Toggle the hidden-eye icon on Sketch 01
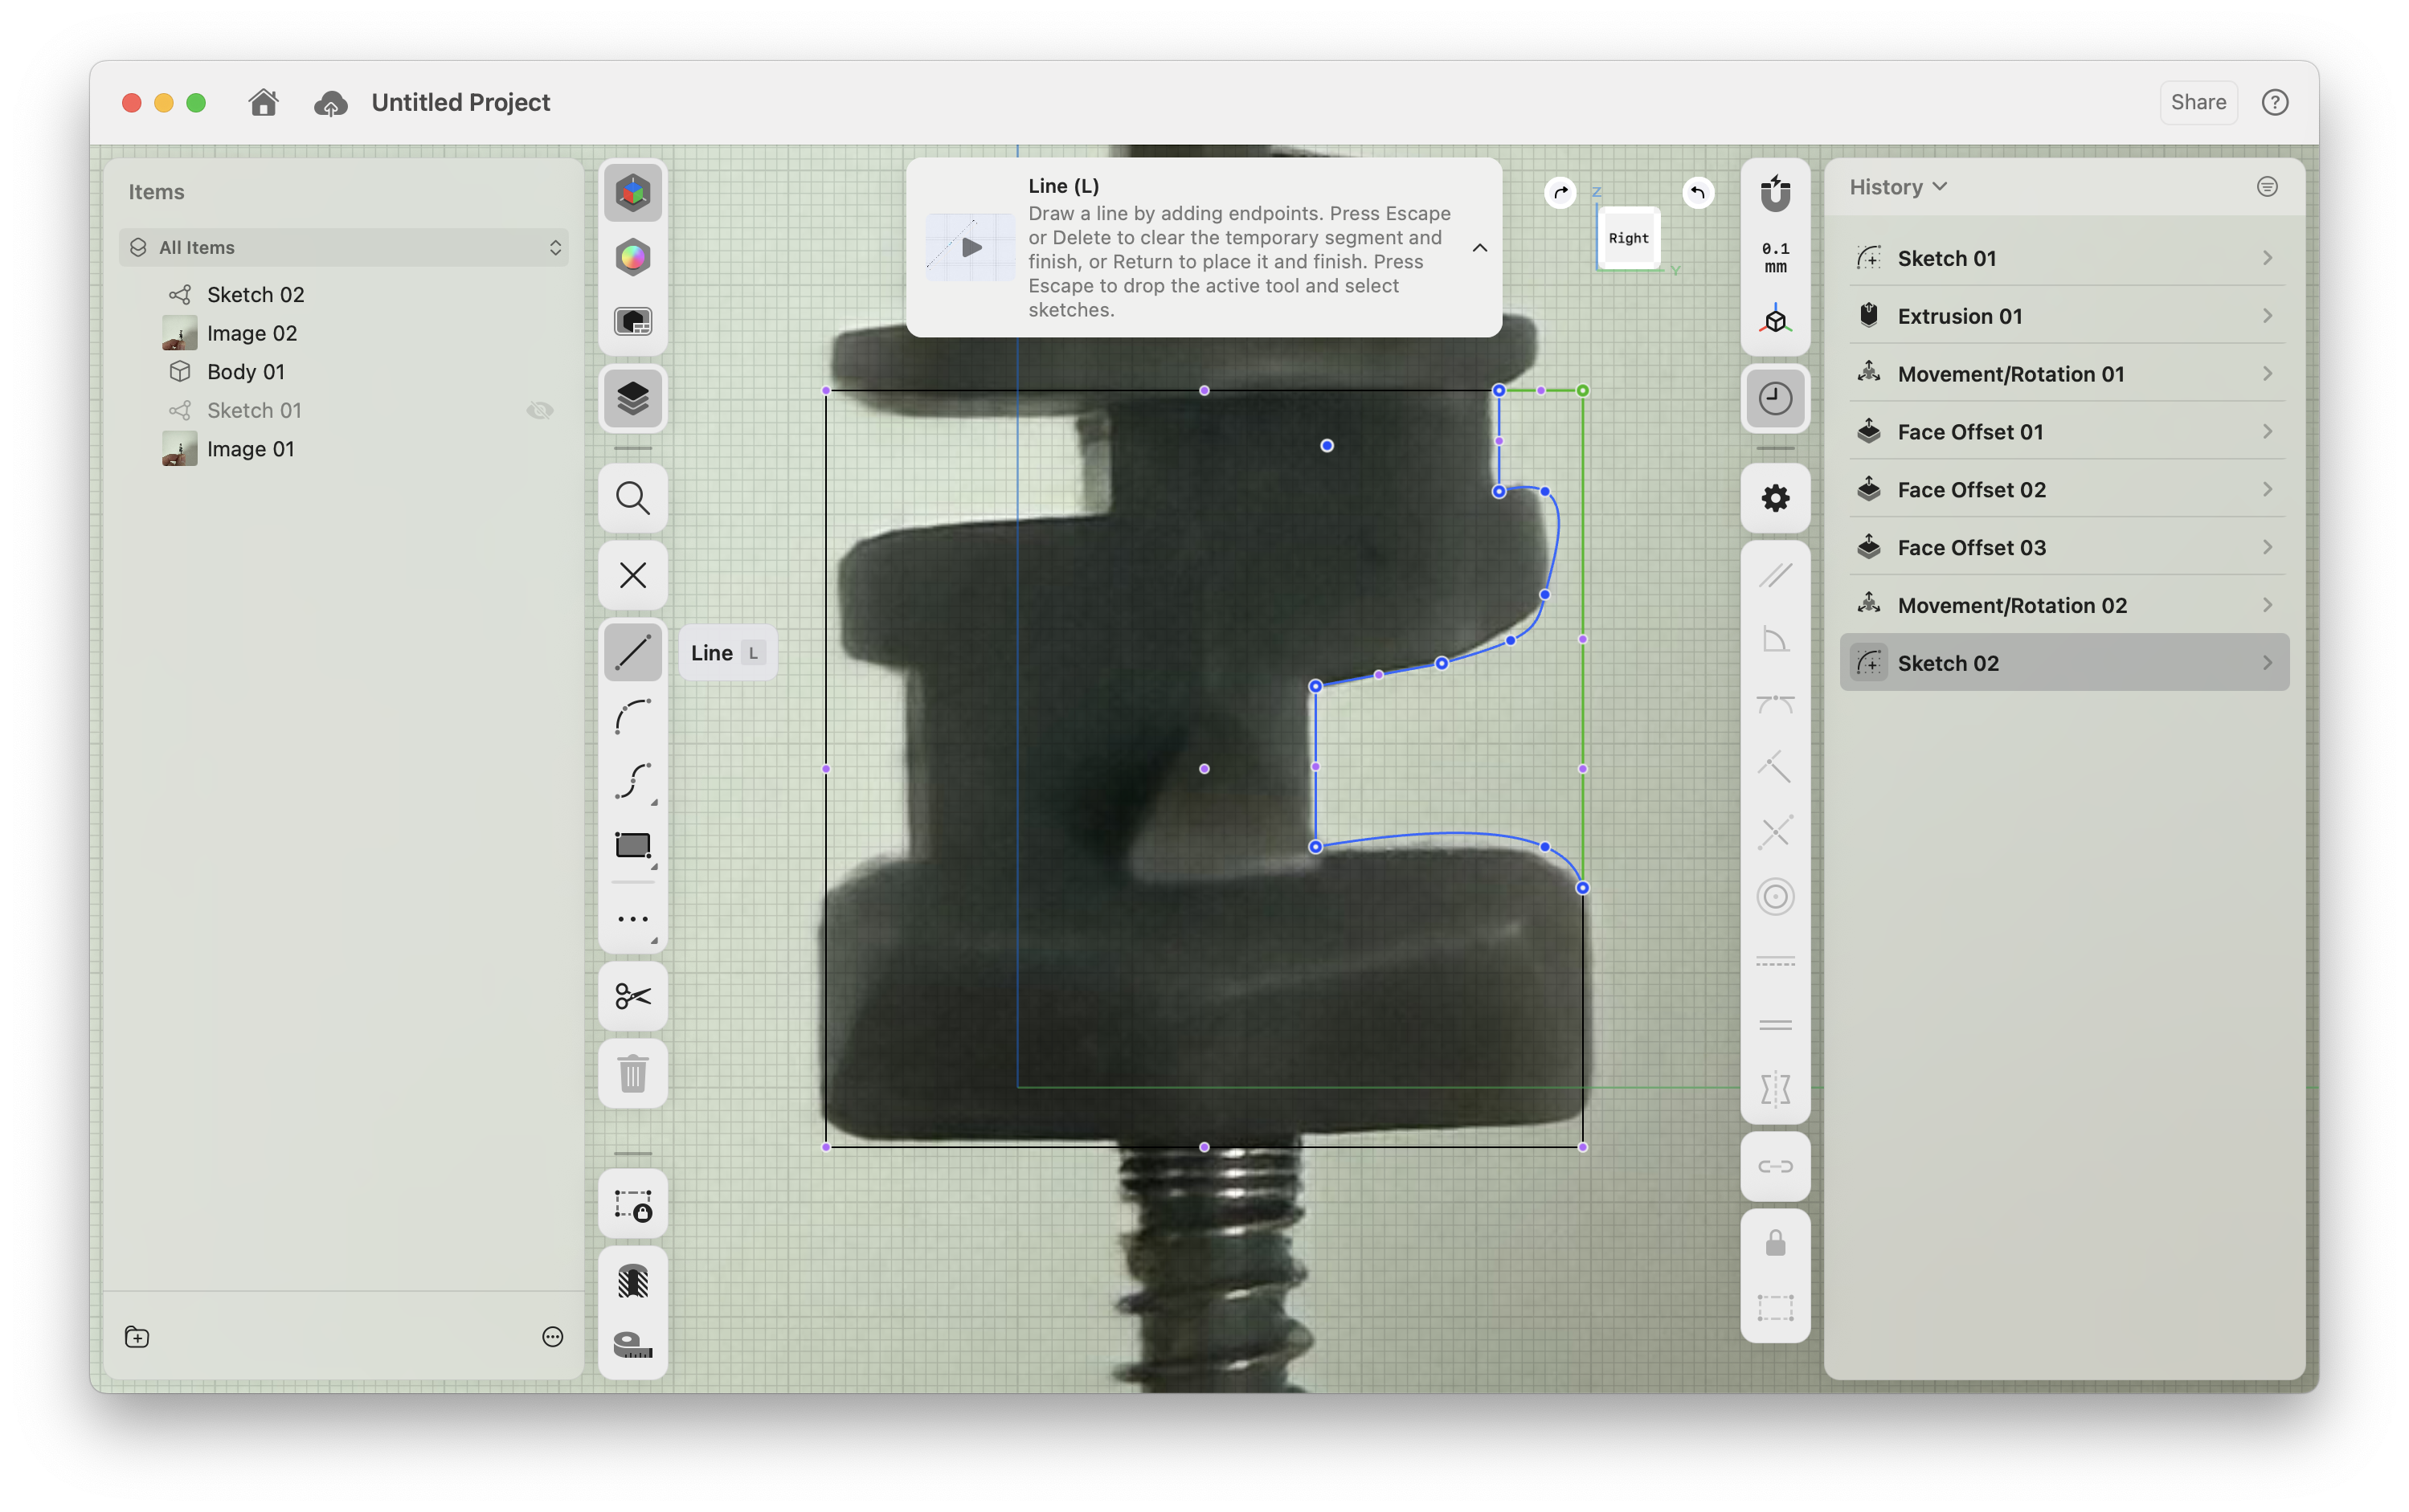 tap(540, 410)
